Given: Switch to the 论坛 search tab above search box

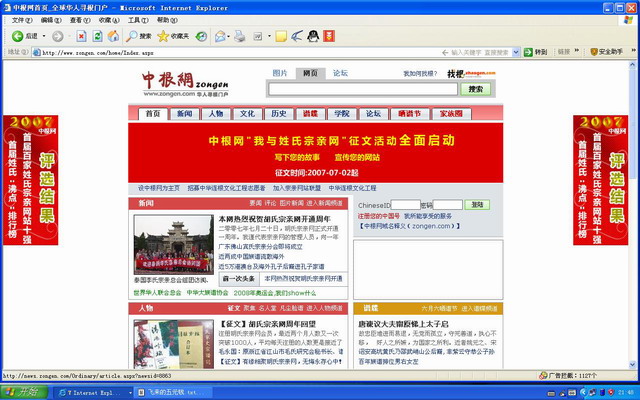Looking at the screenshot, I should (x=340, y=73).
